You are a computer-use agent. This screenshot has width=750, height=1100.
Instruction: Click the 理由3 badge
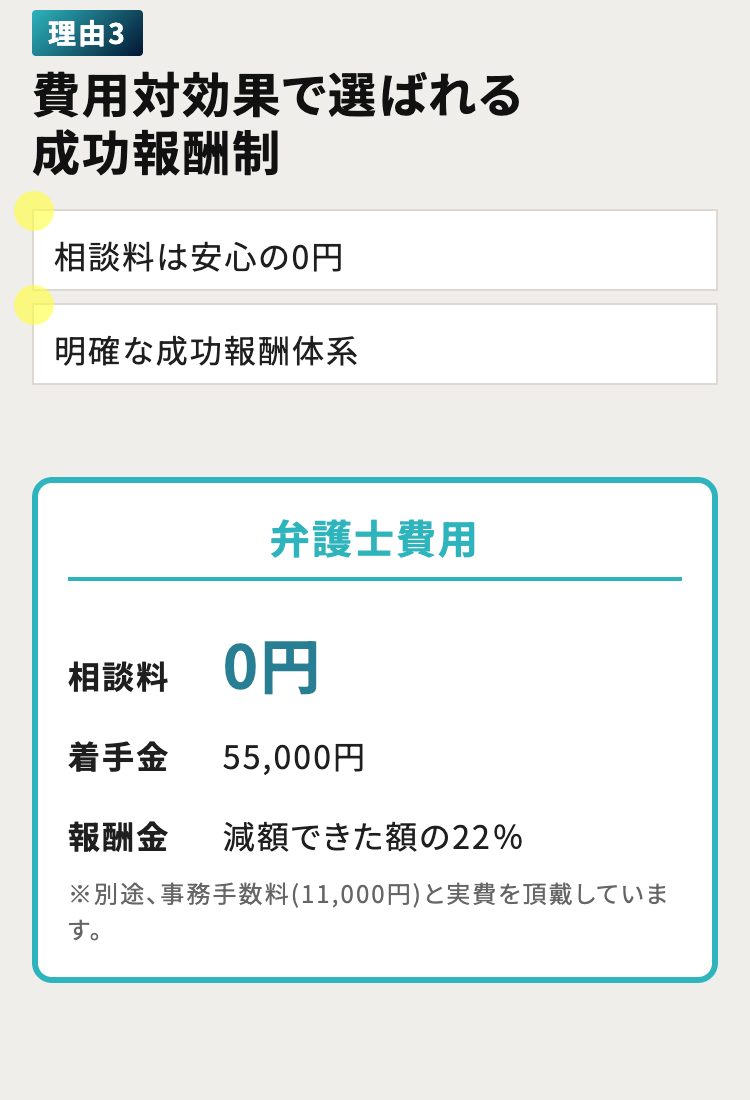point(87,33)
